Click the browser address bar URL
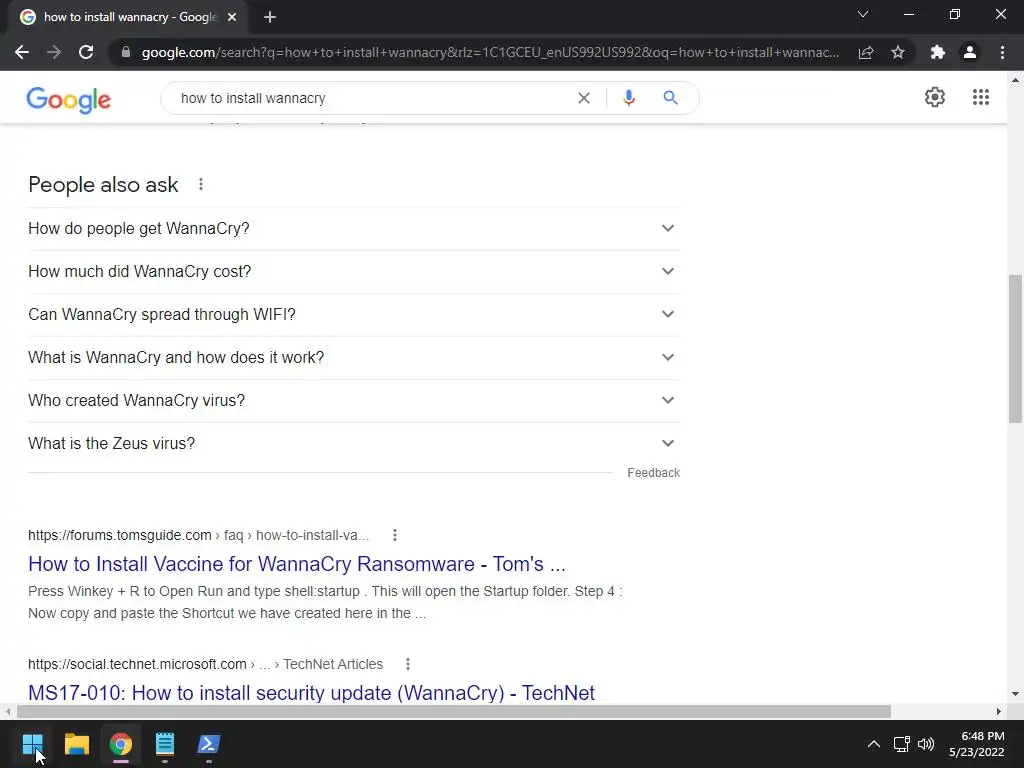The height and width of the screenshot is (768, 1024). (490, 52)
